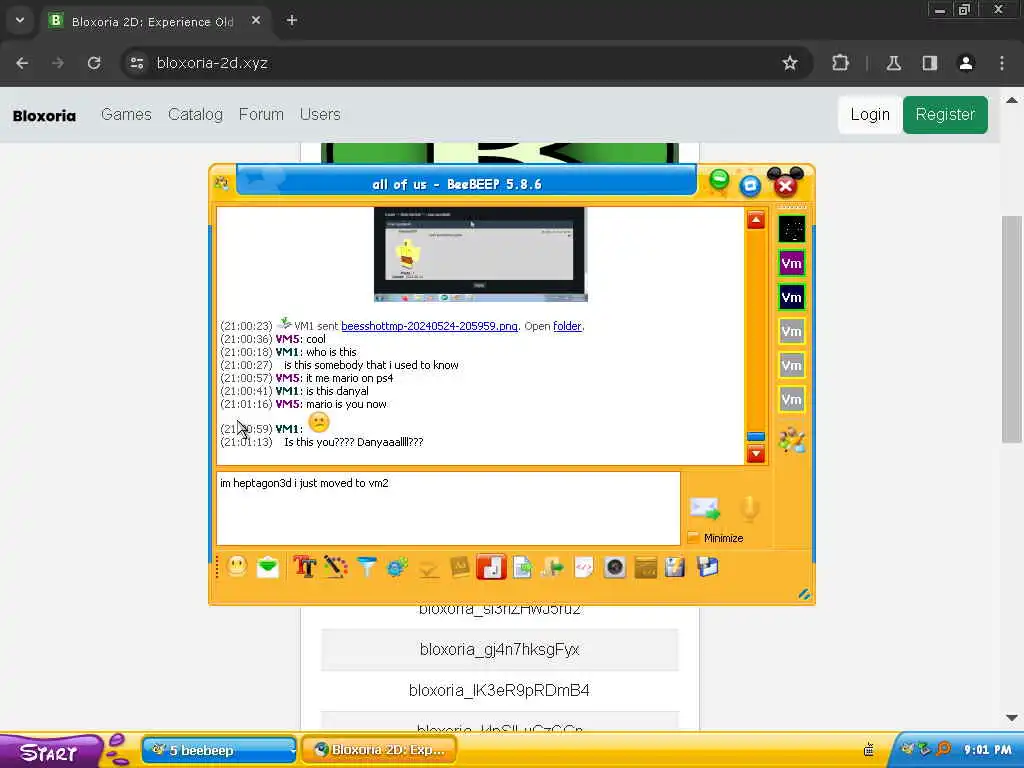
Task: Reload the Bloxoria page
Action: click(x=94, y=63)
